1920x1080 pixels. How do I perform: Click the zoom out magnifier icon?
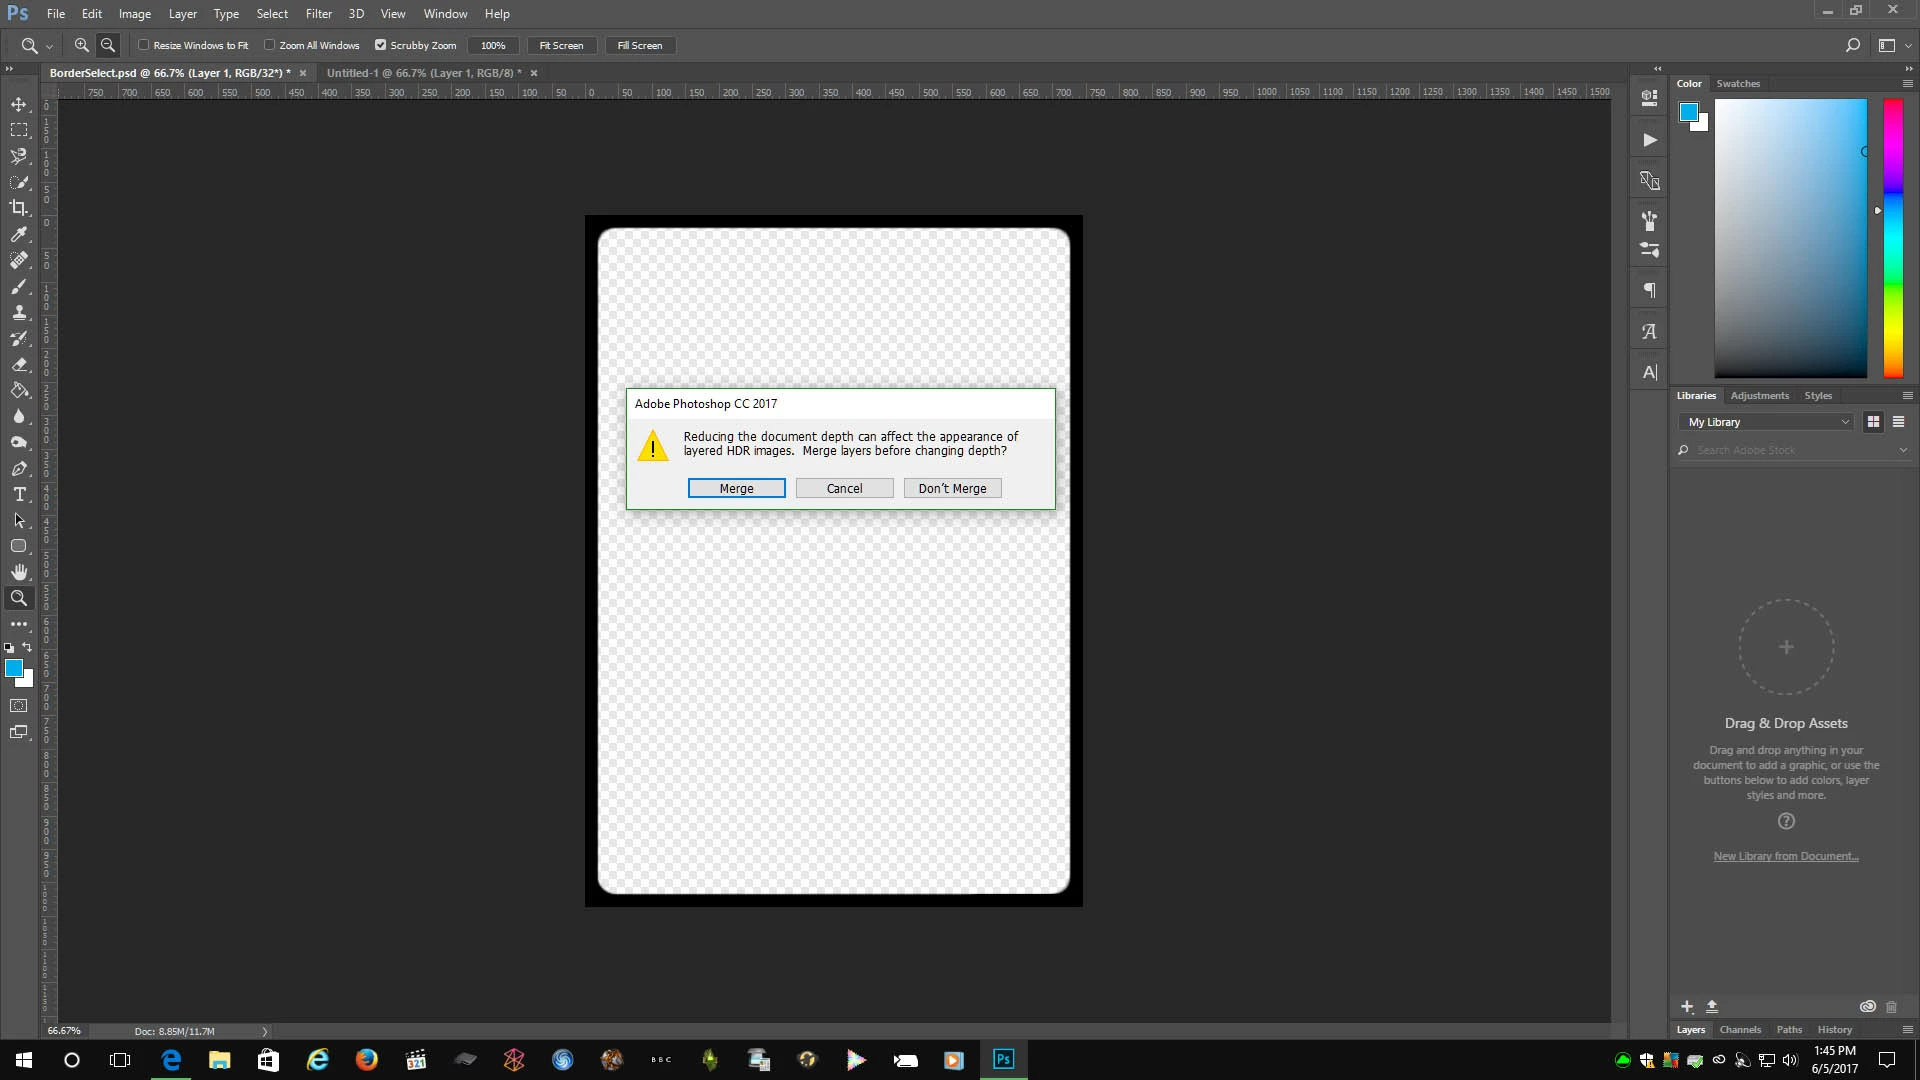(x=108, y=45)
